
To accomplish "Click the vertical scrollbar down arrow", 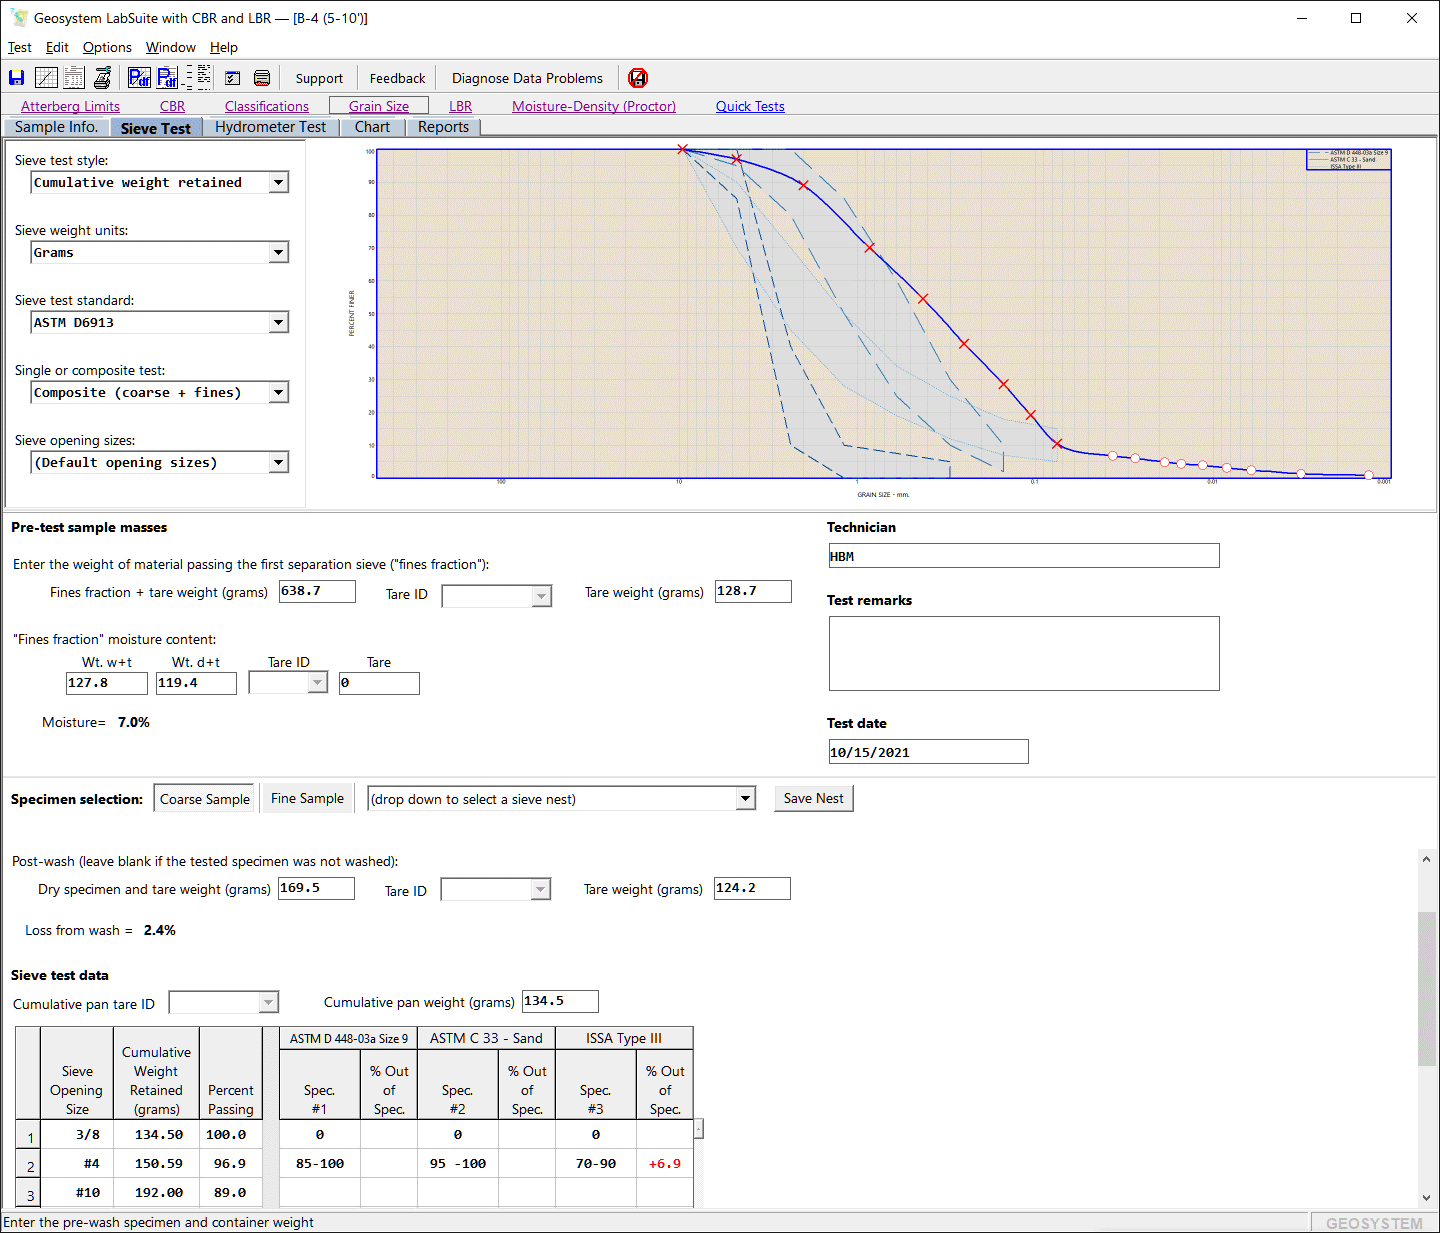I will pyautogui.click(x=1427, y=1198).
